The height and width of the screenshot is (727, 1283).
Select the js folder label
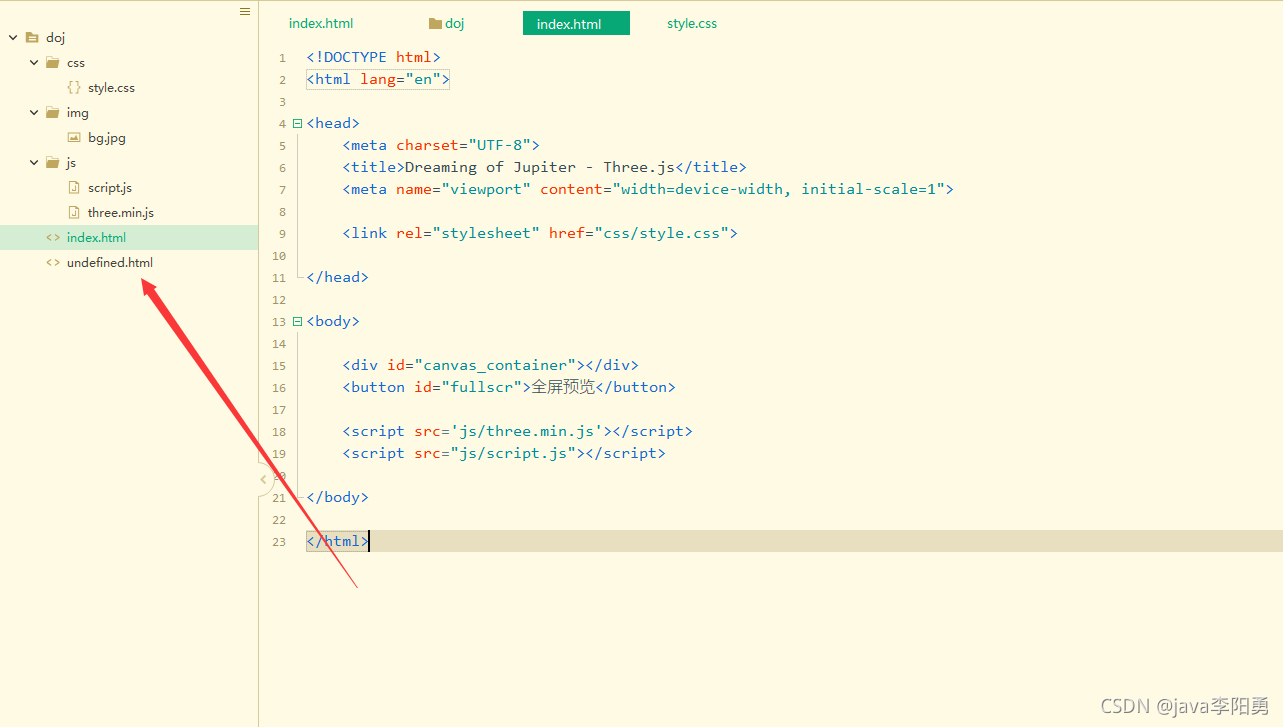click(x=72, y=163)
